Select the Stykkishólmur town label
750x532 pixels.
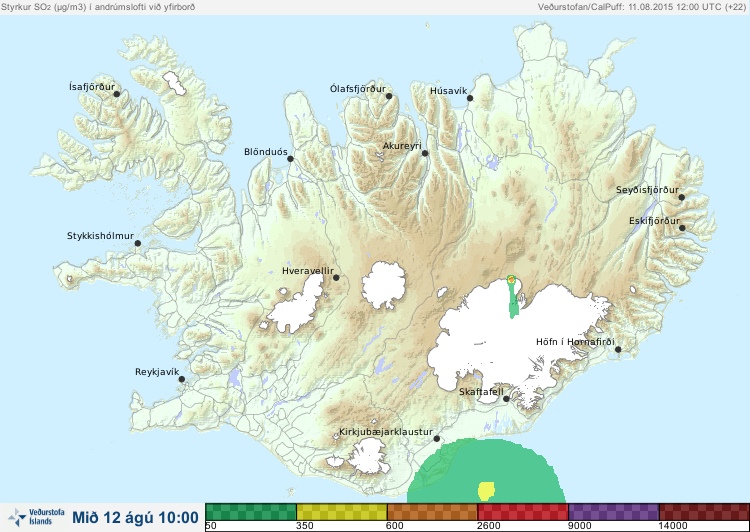(x=100, y=236)
